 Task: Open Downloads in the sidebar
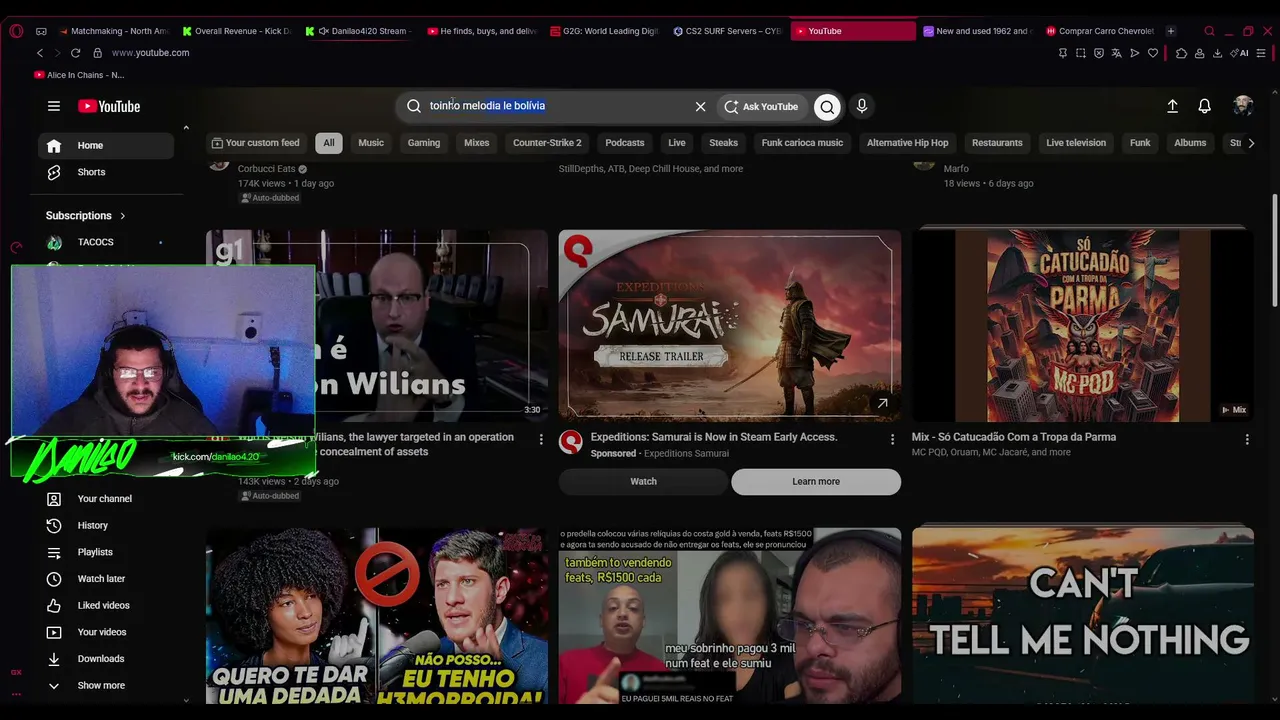pos(106,659)
